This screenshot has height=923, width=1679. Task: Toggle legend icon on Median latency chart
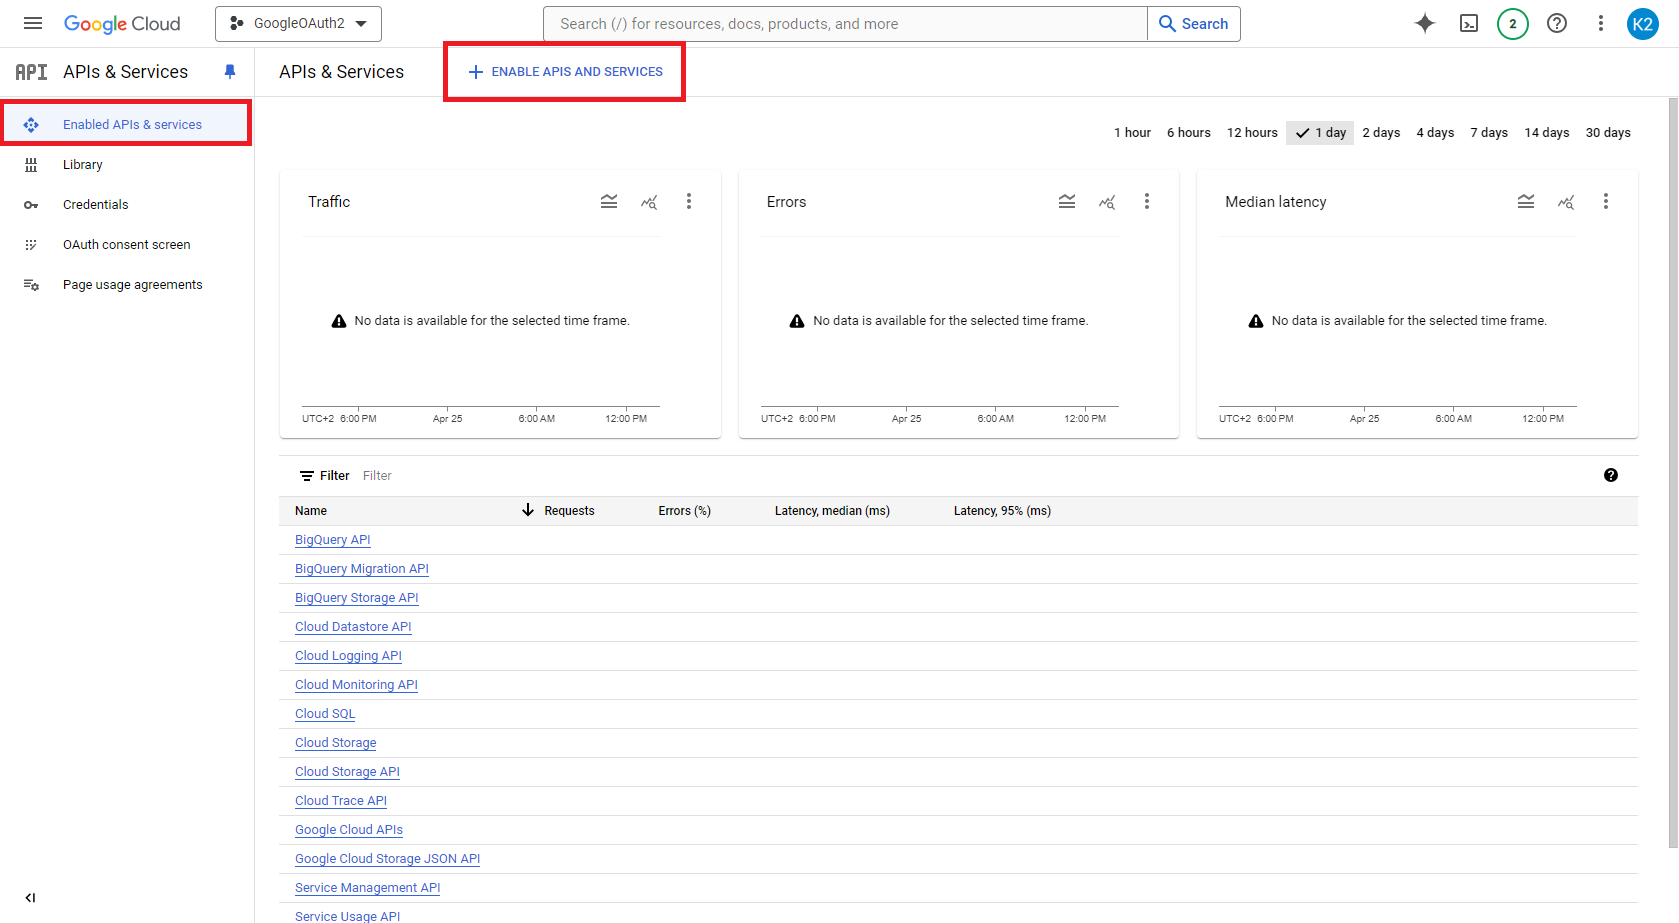pos(1526,202)
